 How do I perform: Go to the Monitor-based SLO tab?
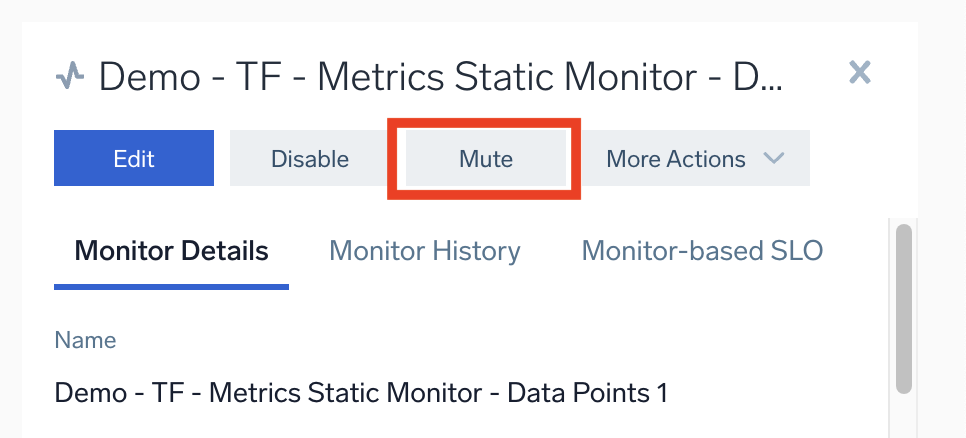click(x=702, y=250)
